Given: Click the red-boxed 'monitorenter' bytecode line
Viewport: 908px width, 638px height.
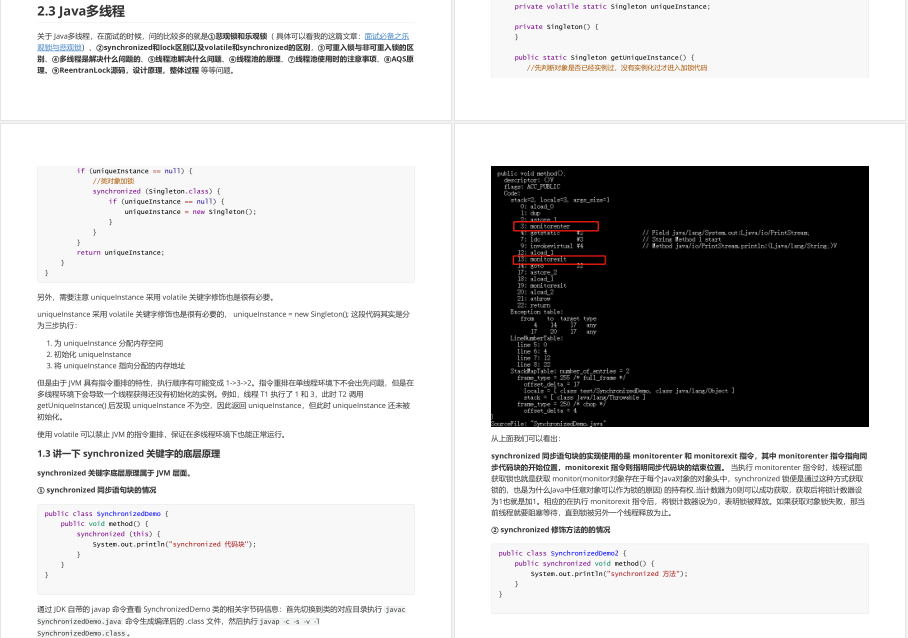Looking at the screenshot, I should 556,226.
